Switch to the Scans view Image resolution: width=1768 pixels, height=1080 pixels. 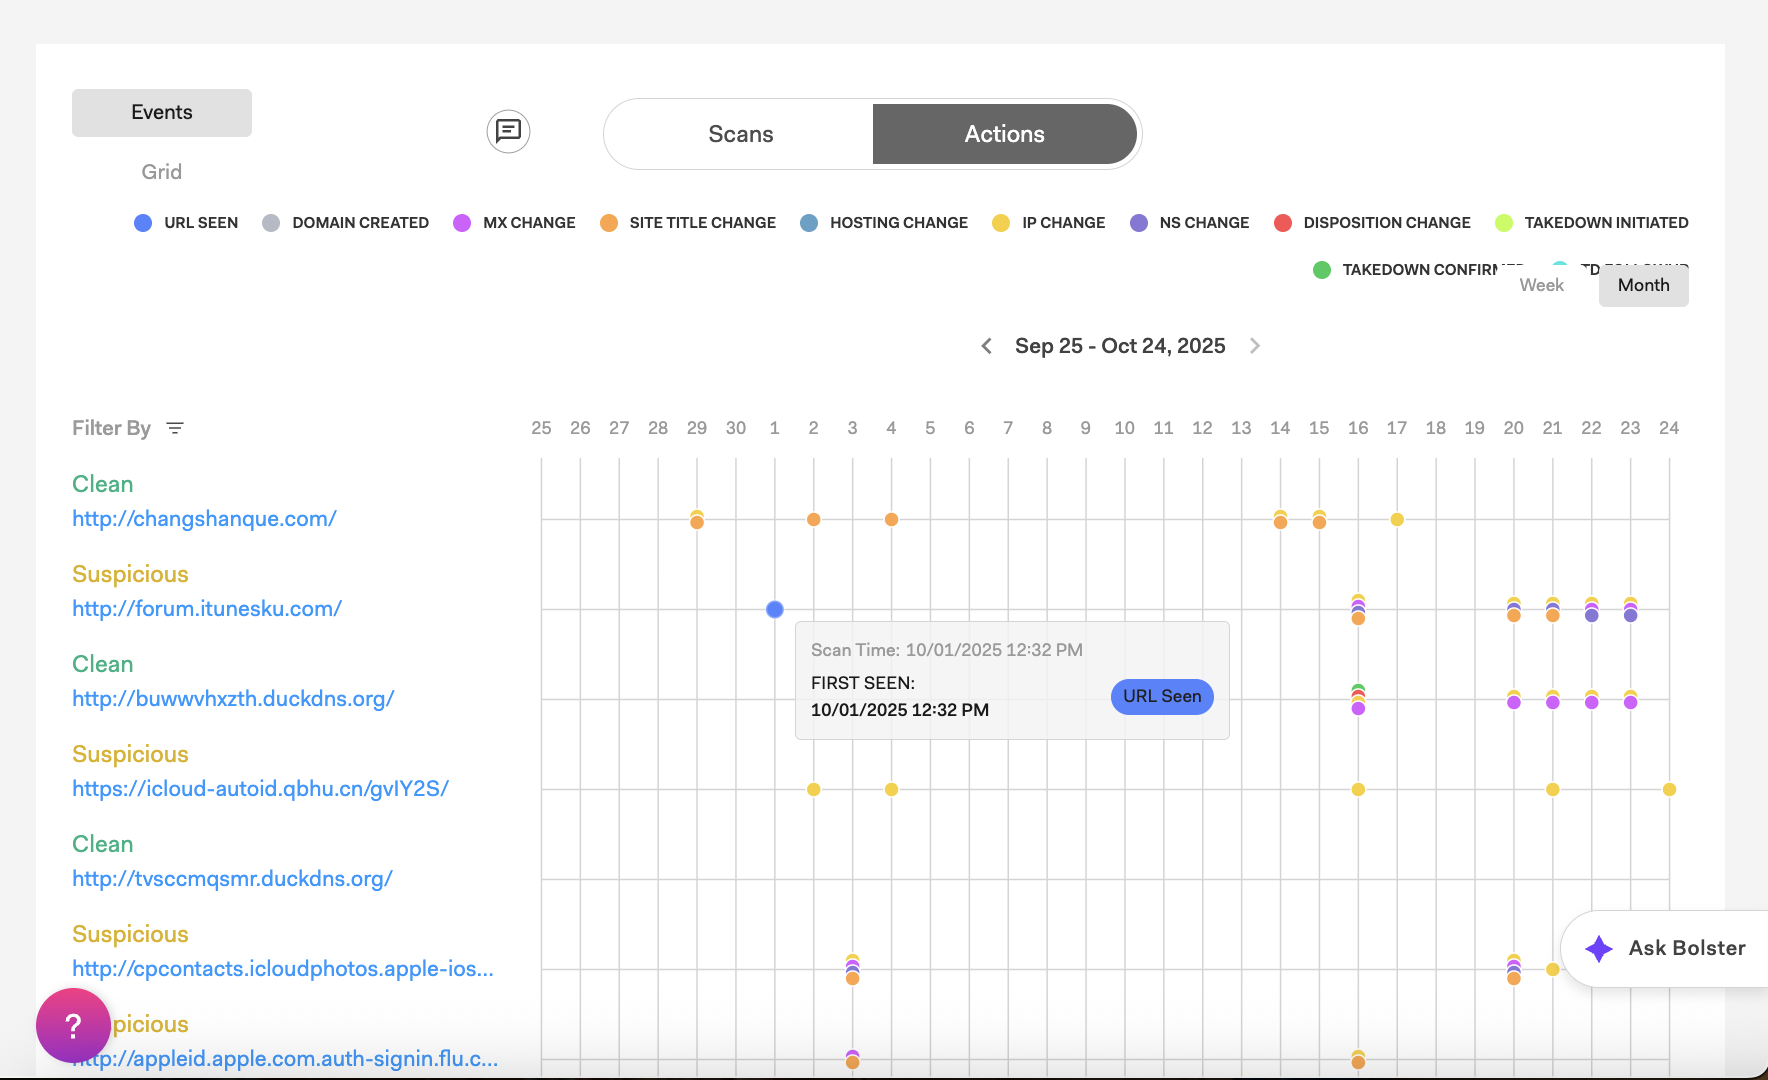tap(740, 134)
